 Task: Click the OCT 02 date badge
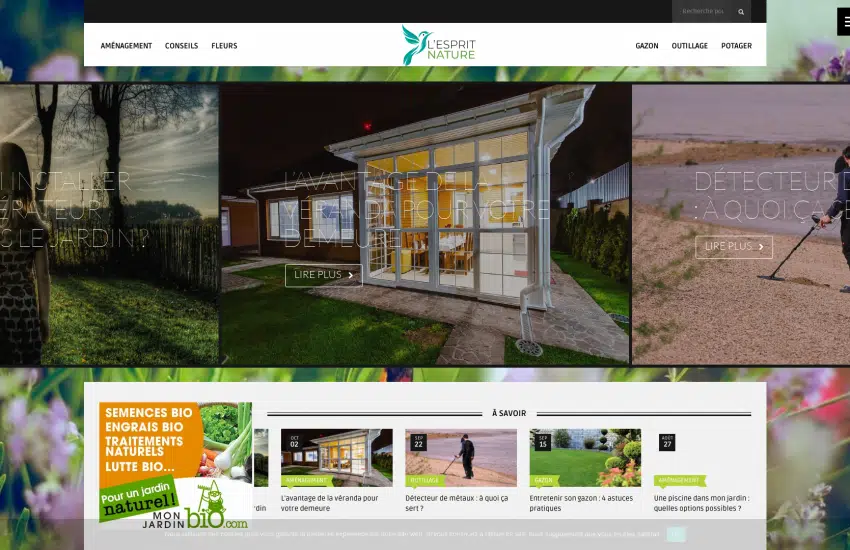[294, 442]
